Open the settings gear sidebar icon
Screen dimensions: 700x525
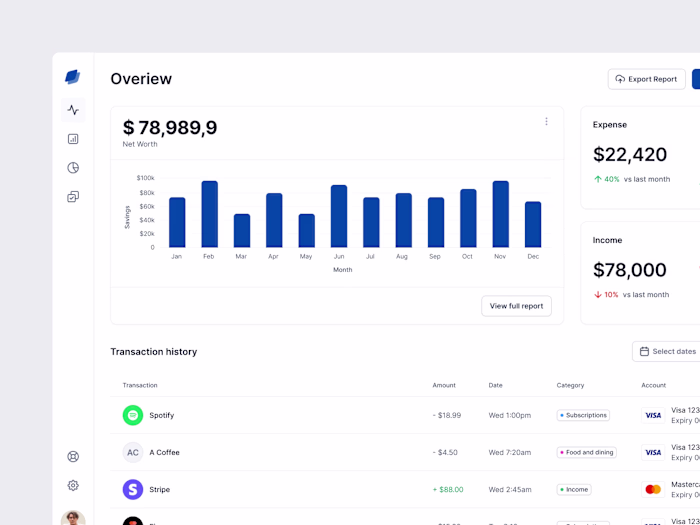(x=73, y=485)
